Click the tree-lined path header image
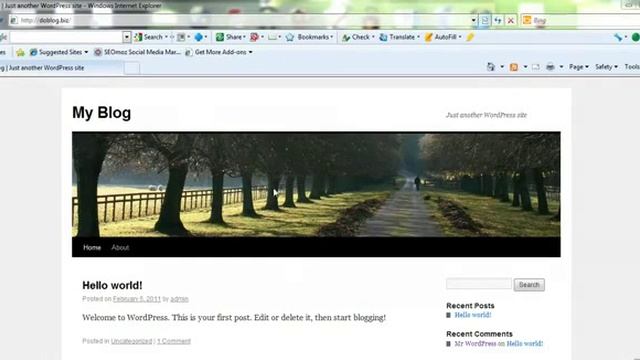The image size is (640, 360). coord(316,184)
